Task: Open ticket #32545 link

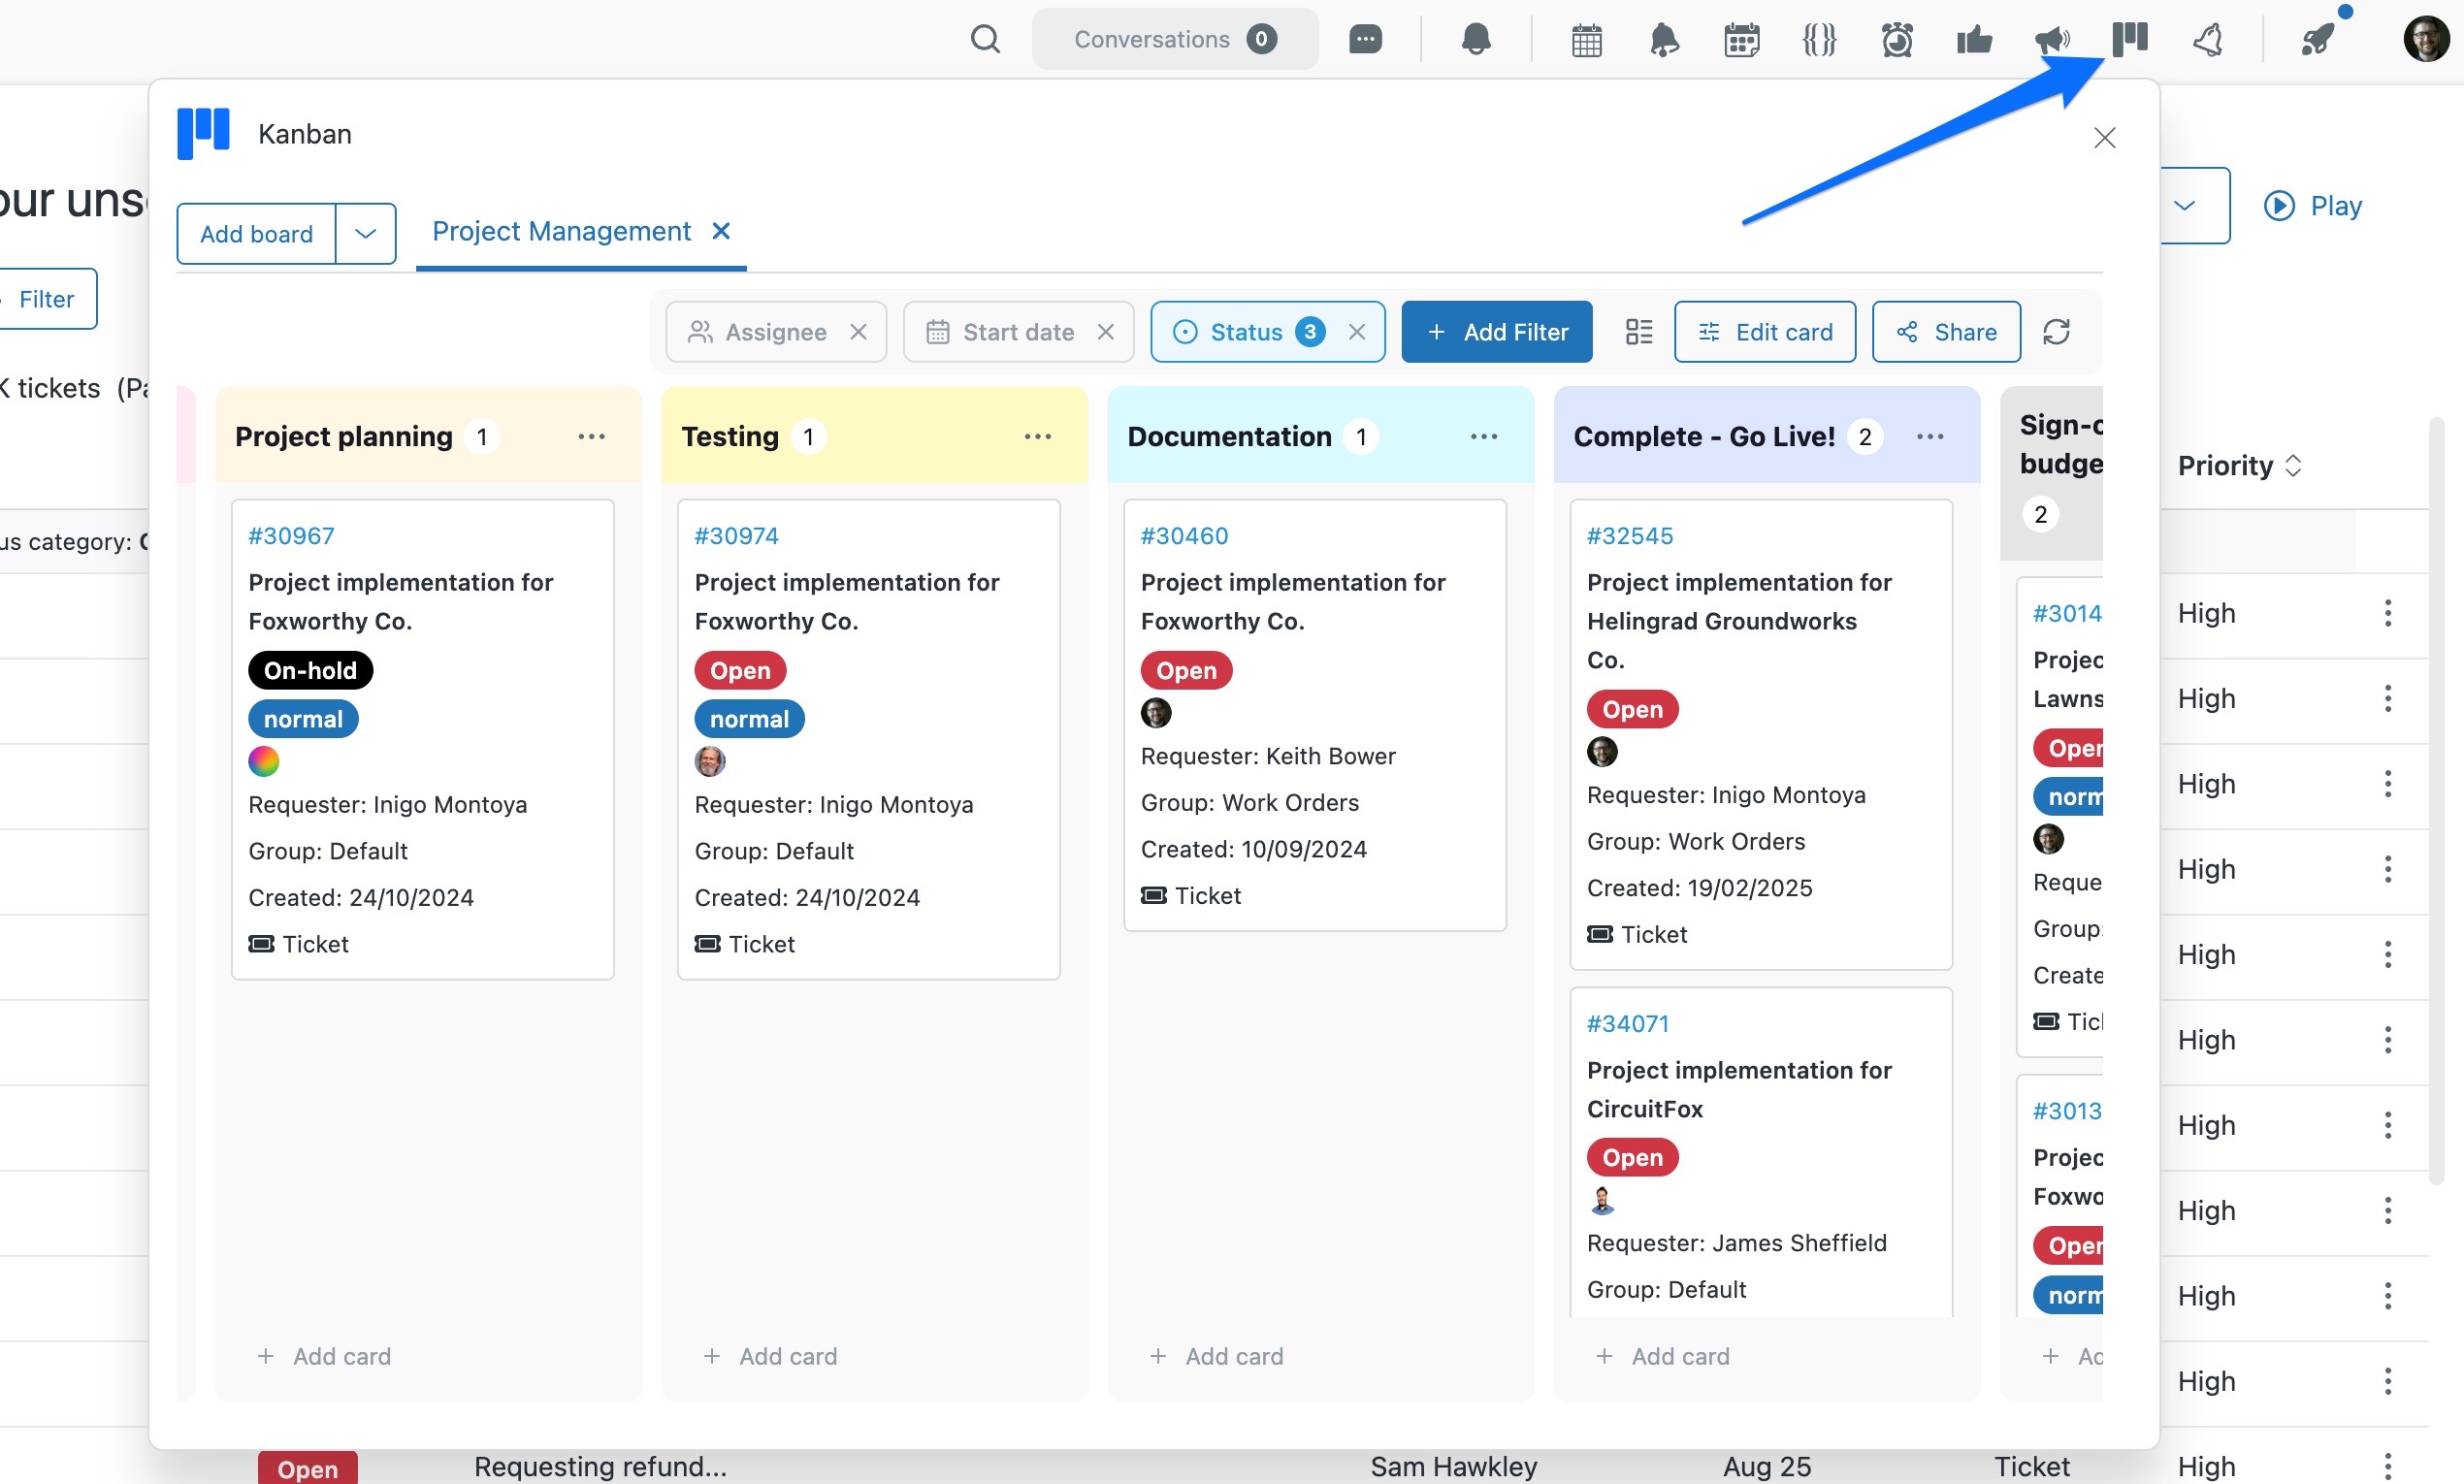Action: 1630,536
